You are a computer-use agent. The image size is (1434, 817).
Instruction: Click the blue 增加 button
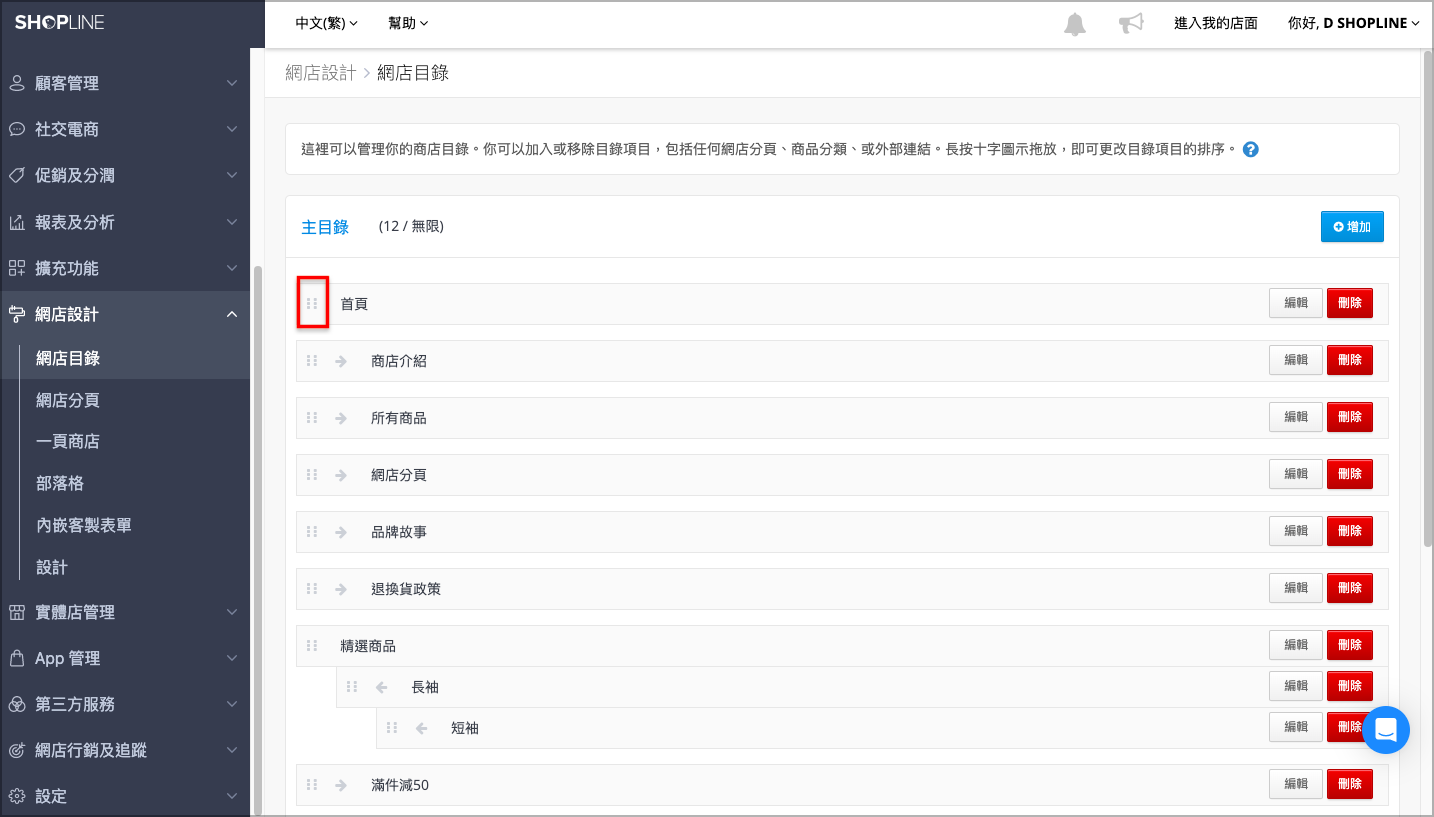(1352, 227)
